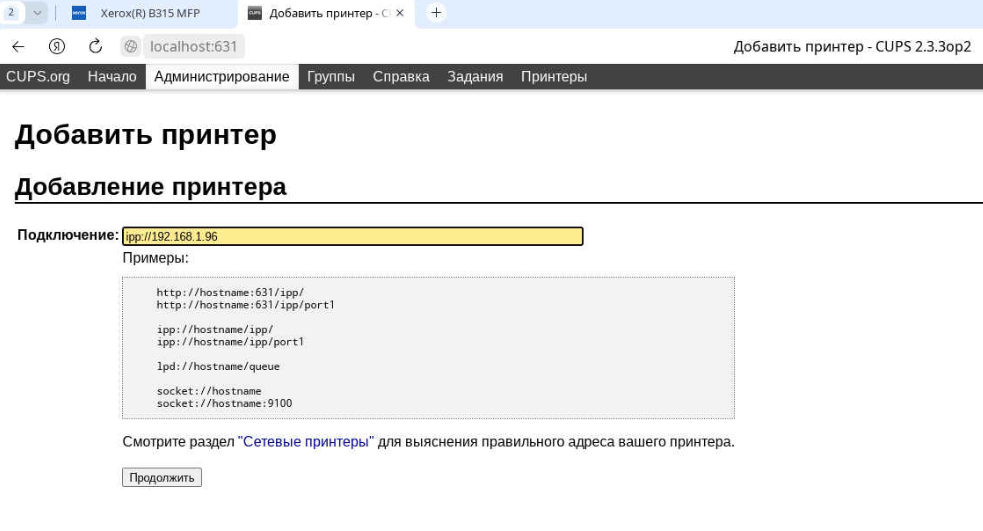The width and height of the screenshot is (983, 531).
Task: Open the CUPS.org menu item
Action: tap(38, 76)
